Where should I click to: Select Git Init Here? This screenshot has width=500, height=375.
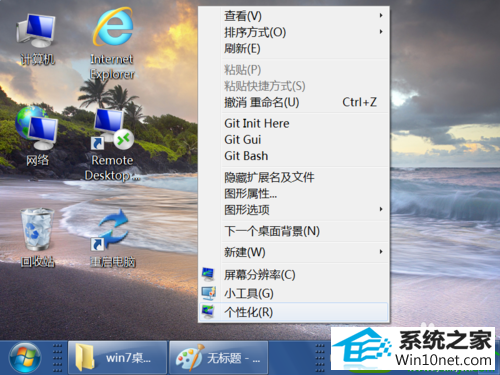click(293, 123)
